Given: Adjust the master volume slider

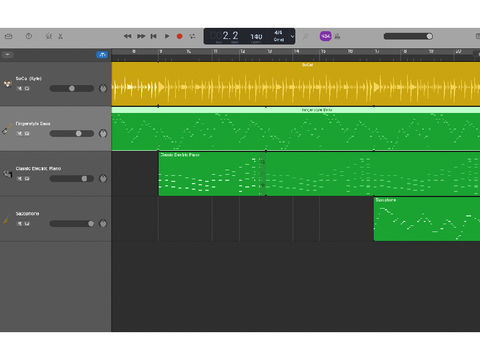Looking at the screenshot, I should tap(408, 36).
